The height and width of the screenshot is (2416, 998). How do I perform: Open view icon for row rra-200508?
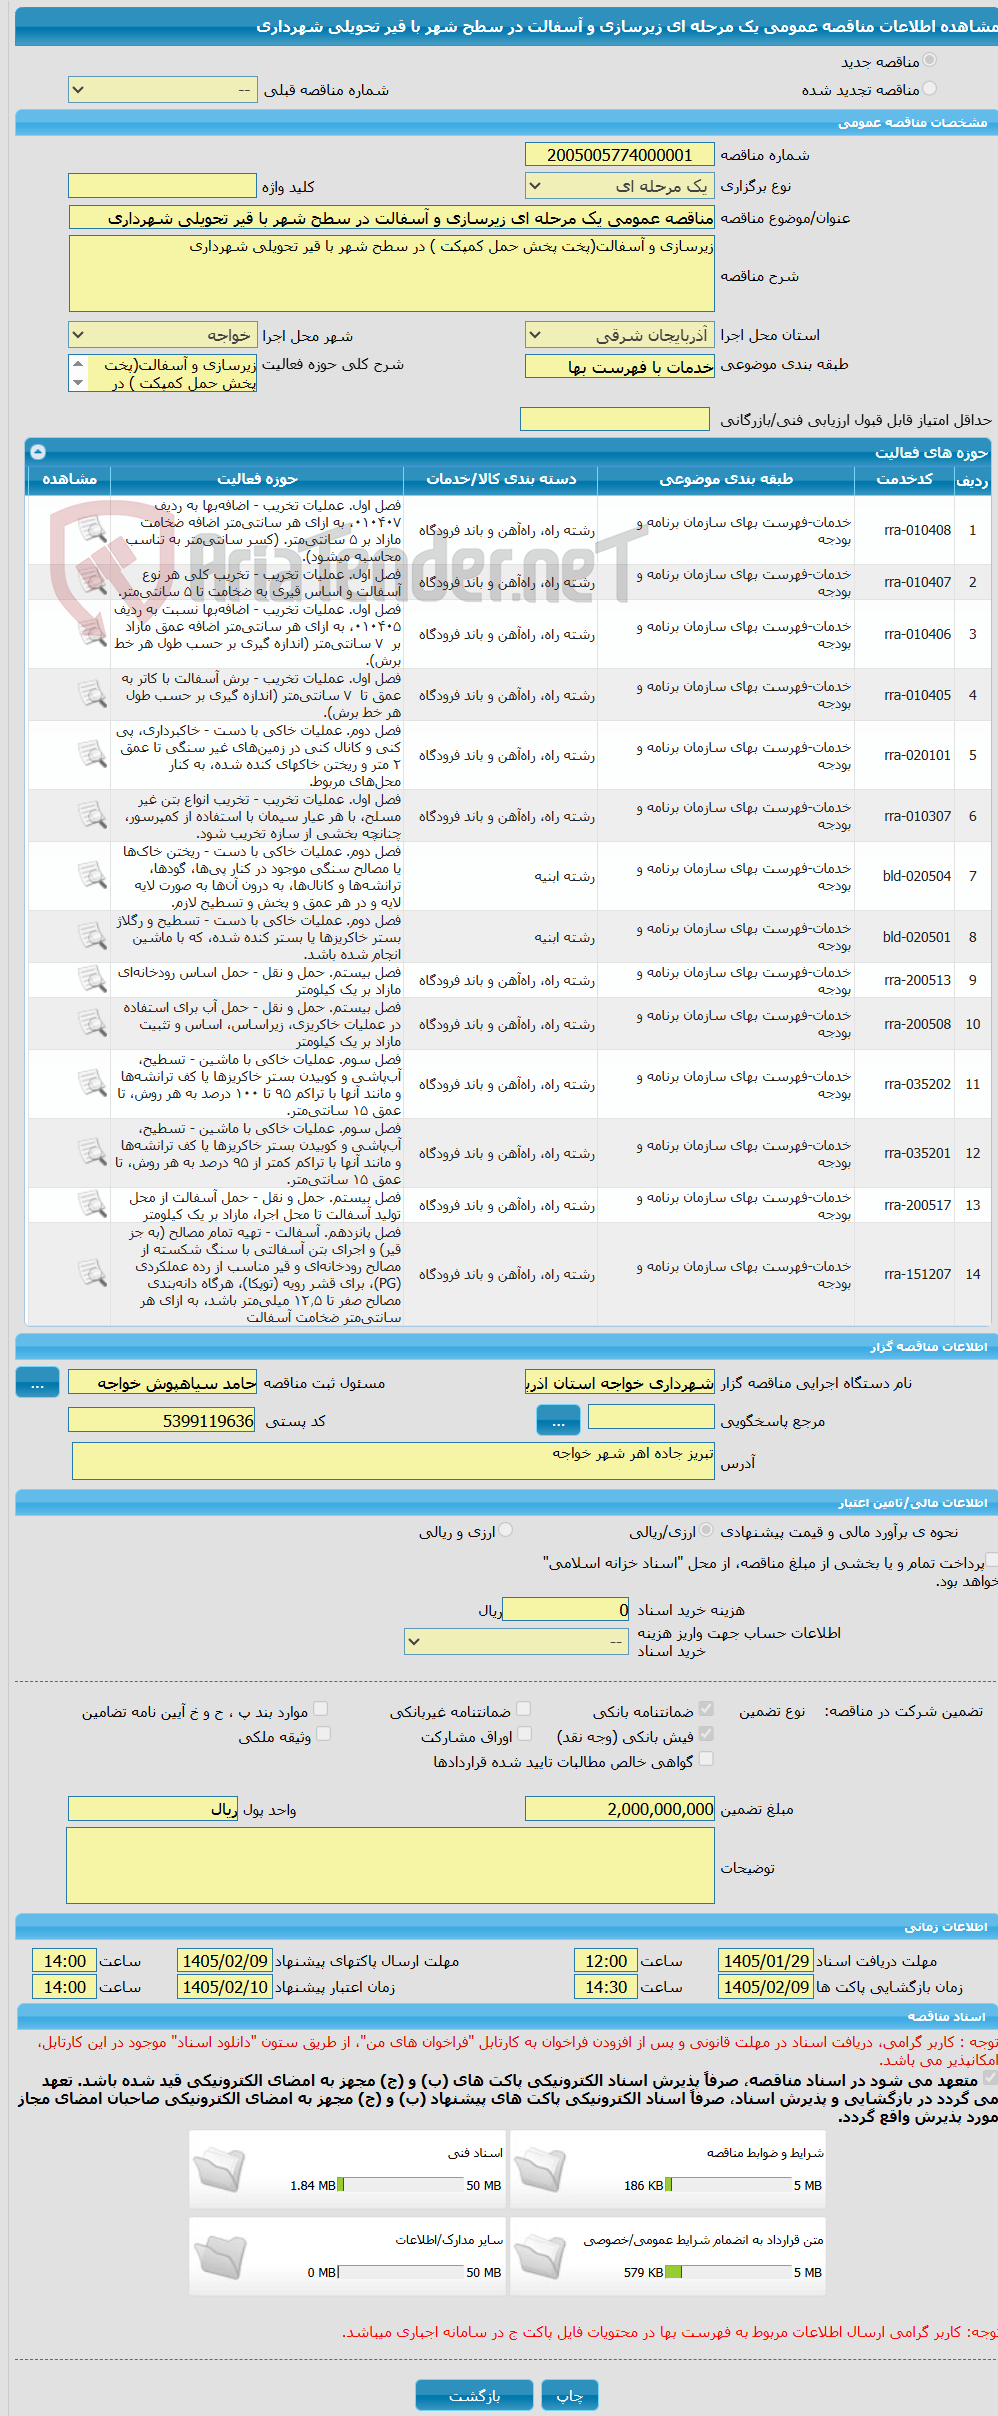(92, 1024)
